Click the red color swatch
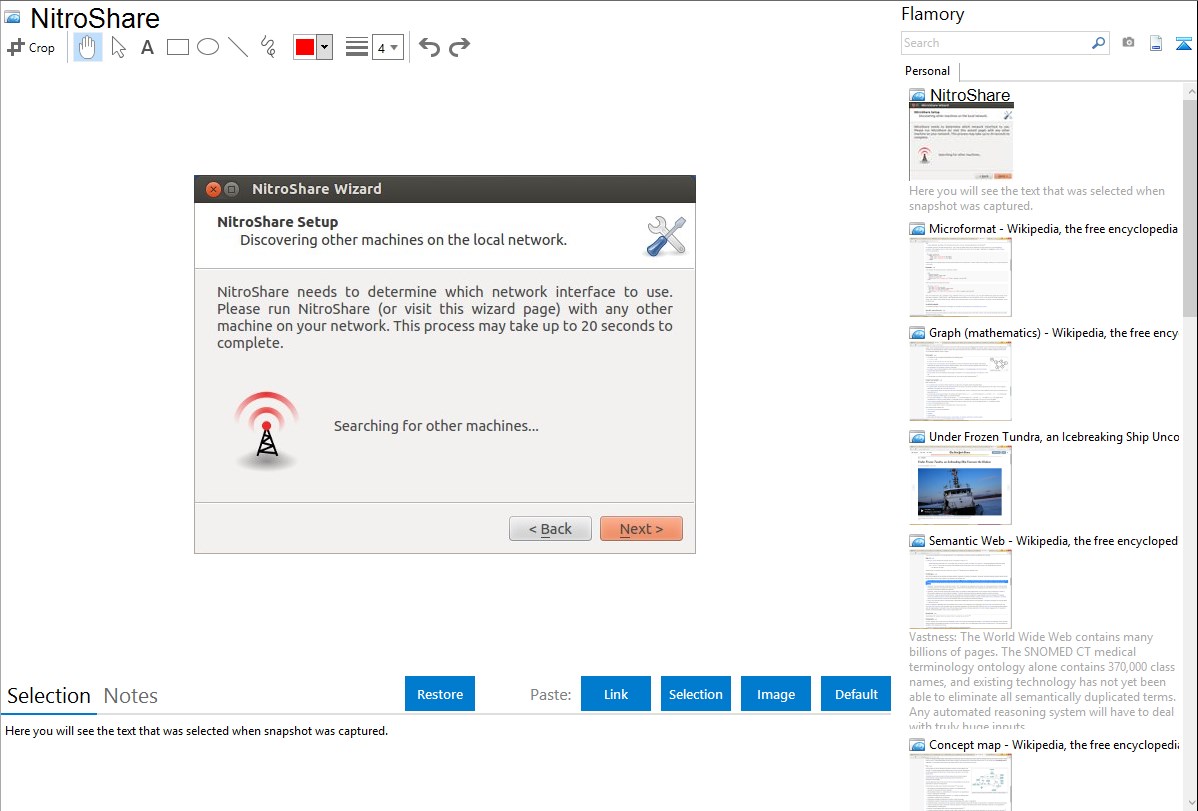Viewport: 1198px width, 811px height. click(x=305, y=47)
